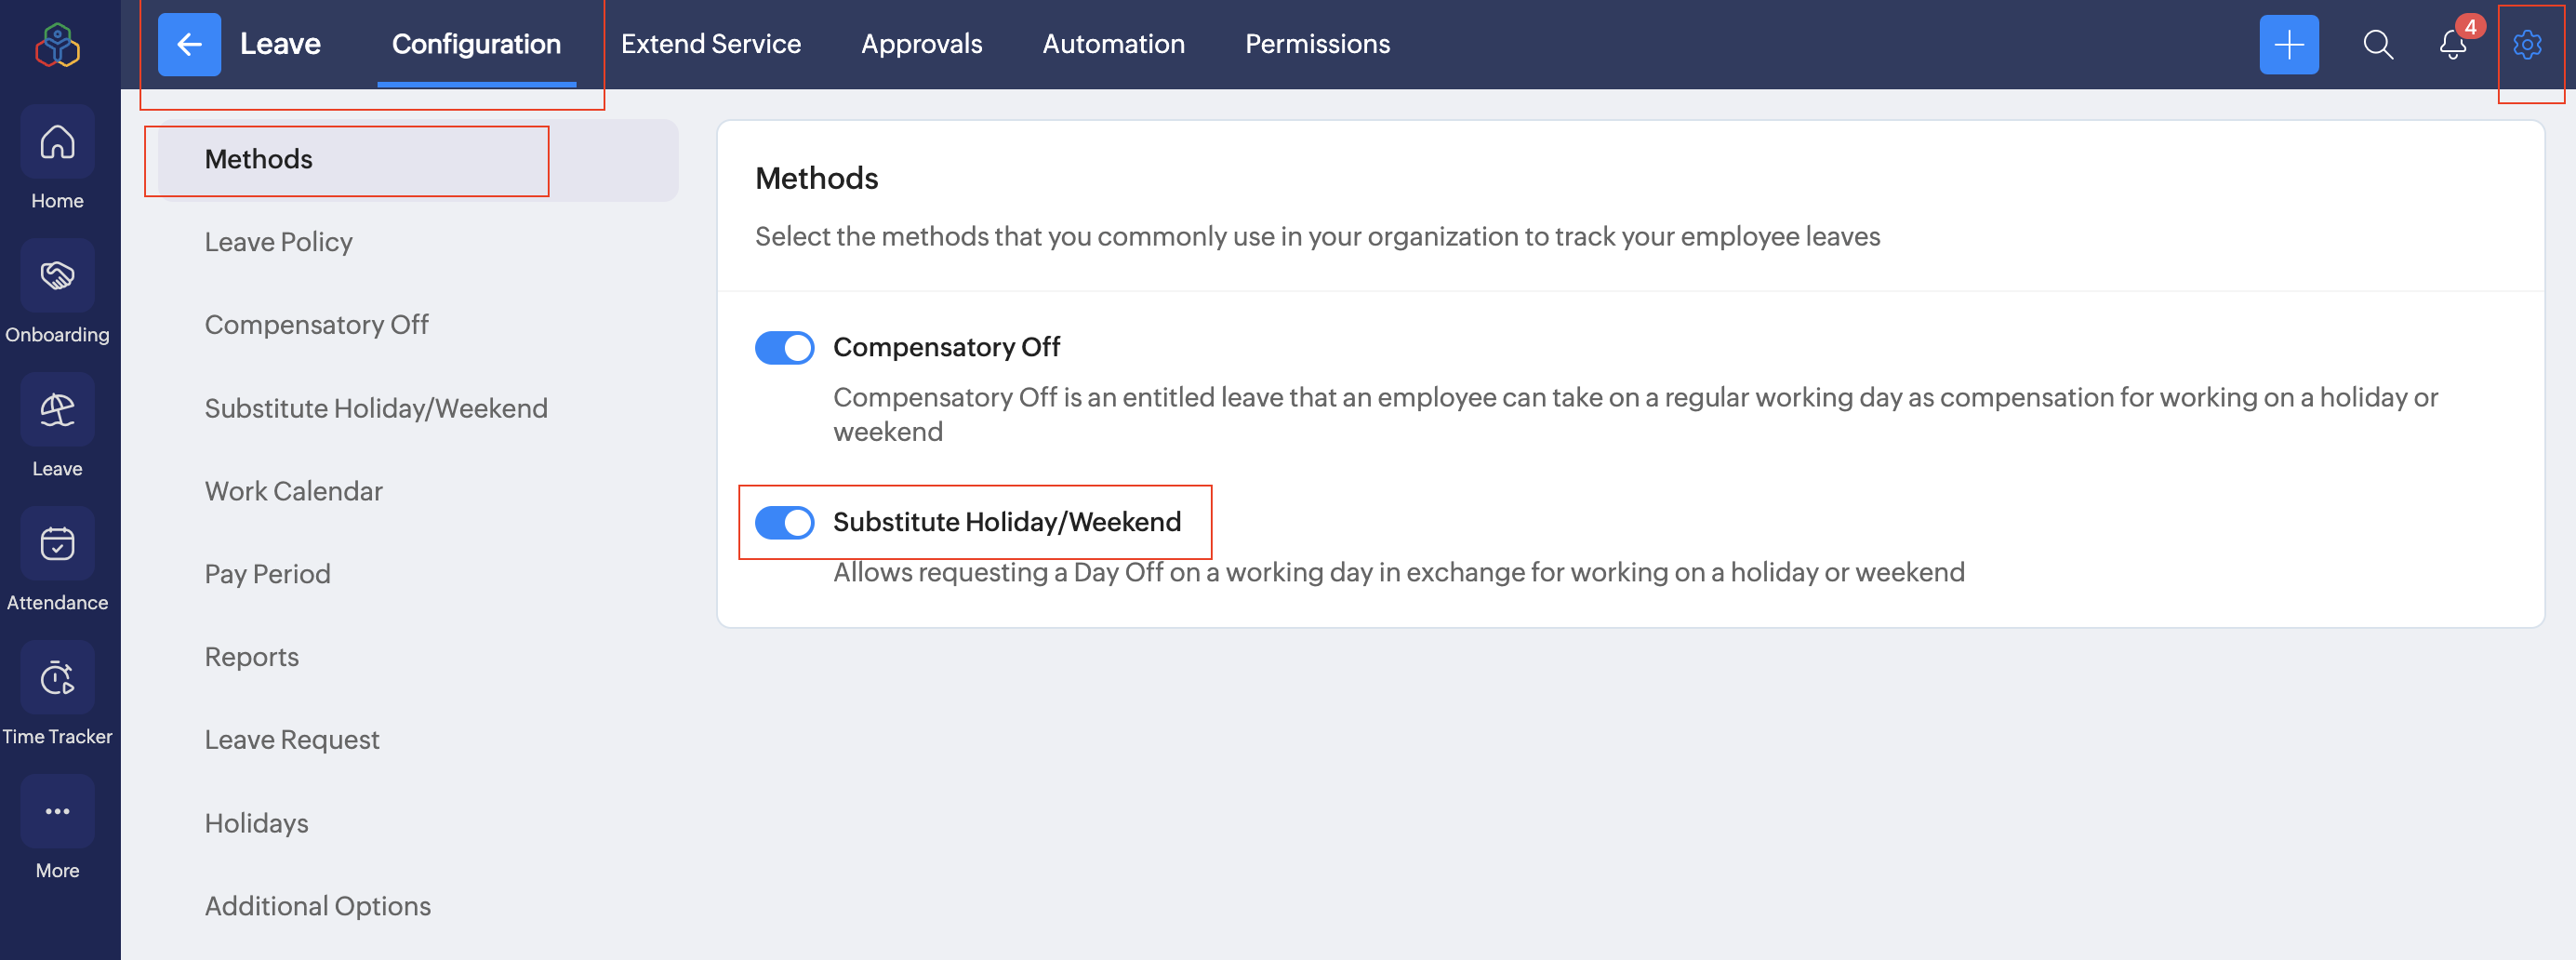
Task: Open the Time Tracker icon
Action: 57,678
